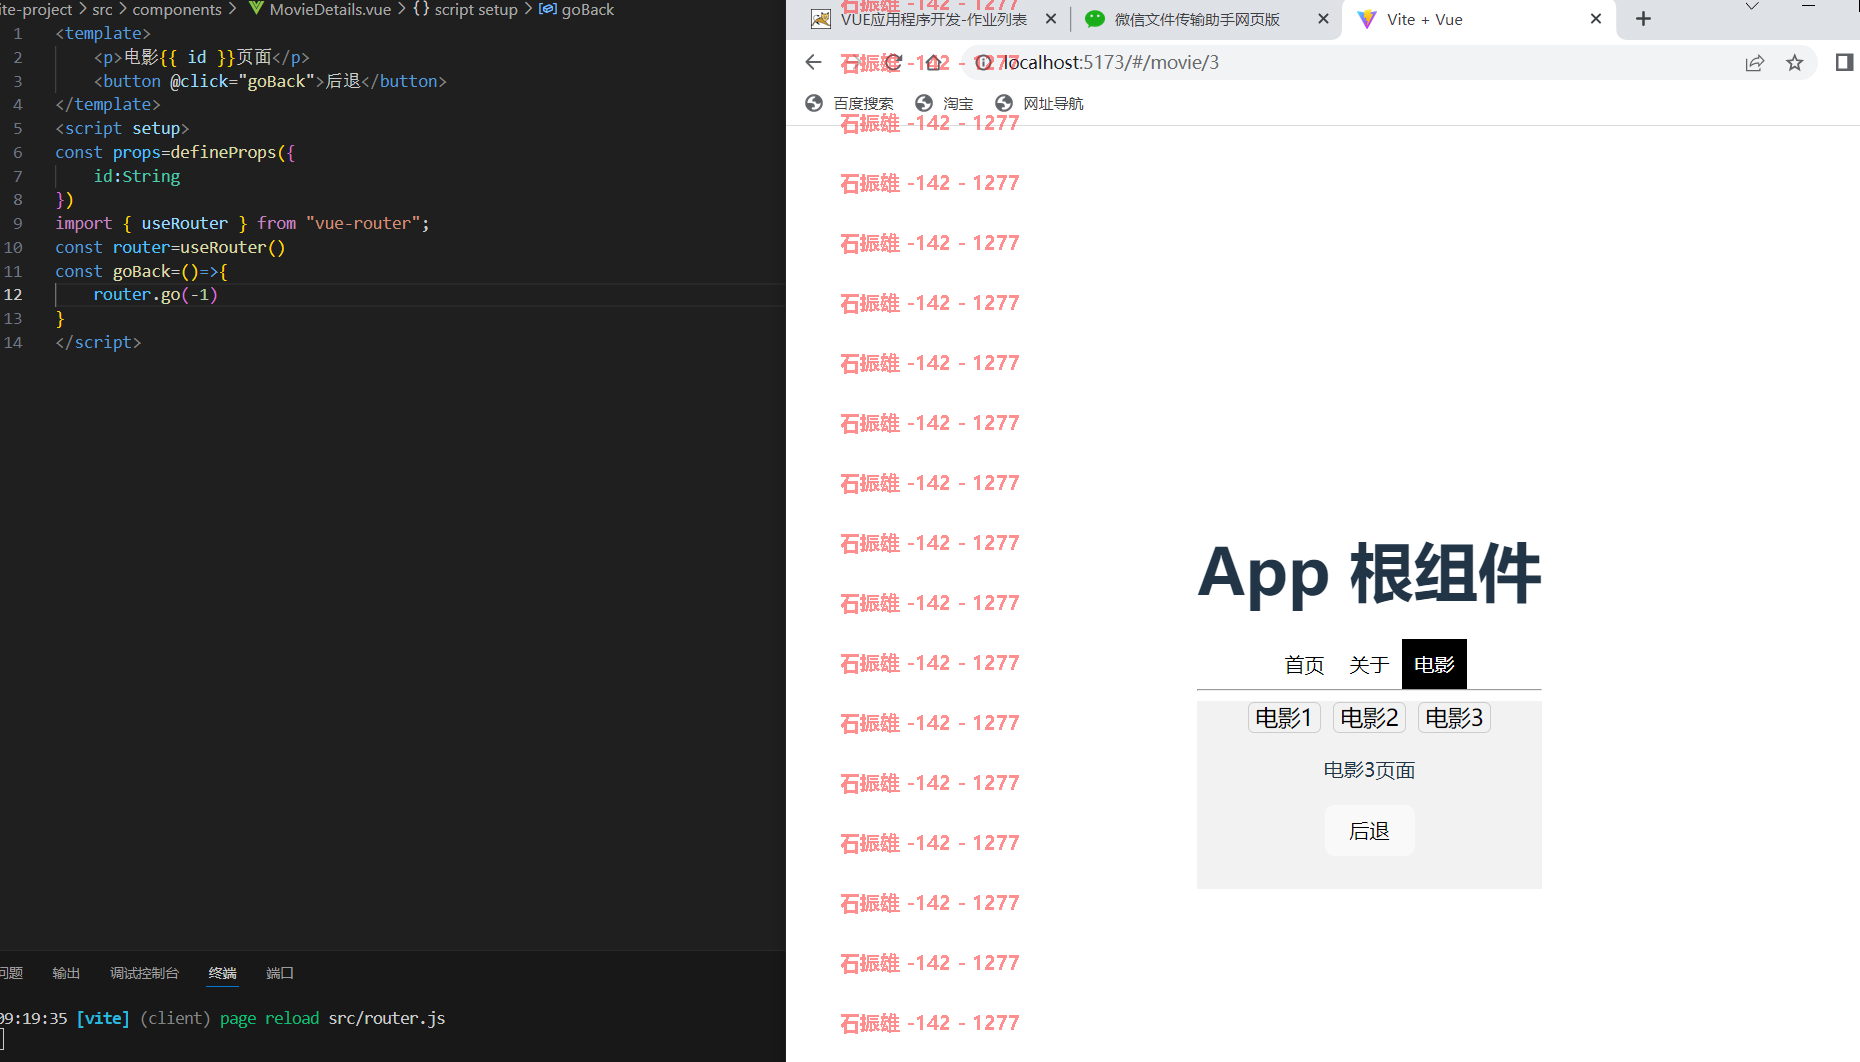Open the 网址导航 bookmark
The image size is (1860, 1062).
pos(1040,103)
